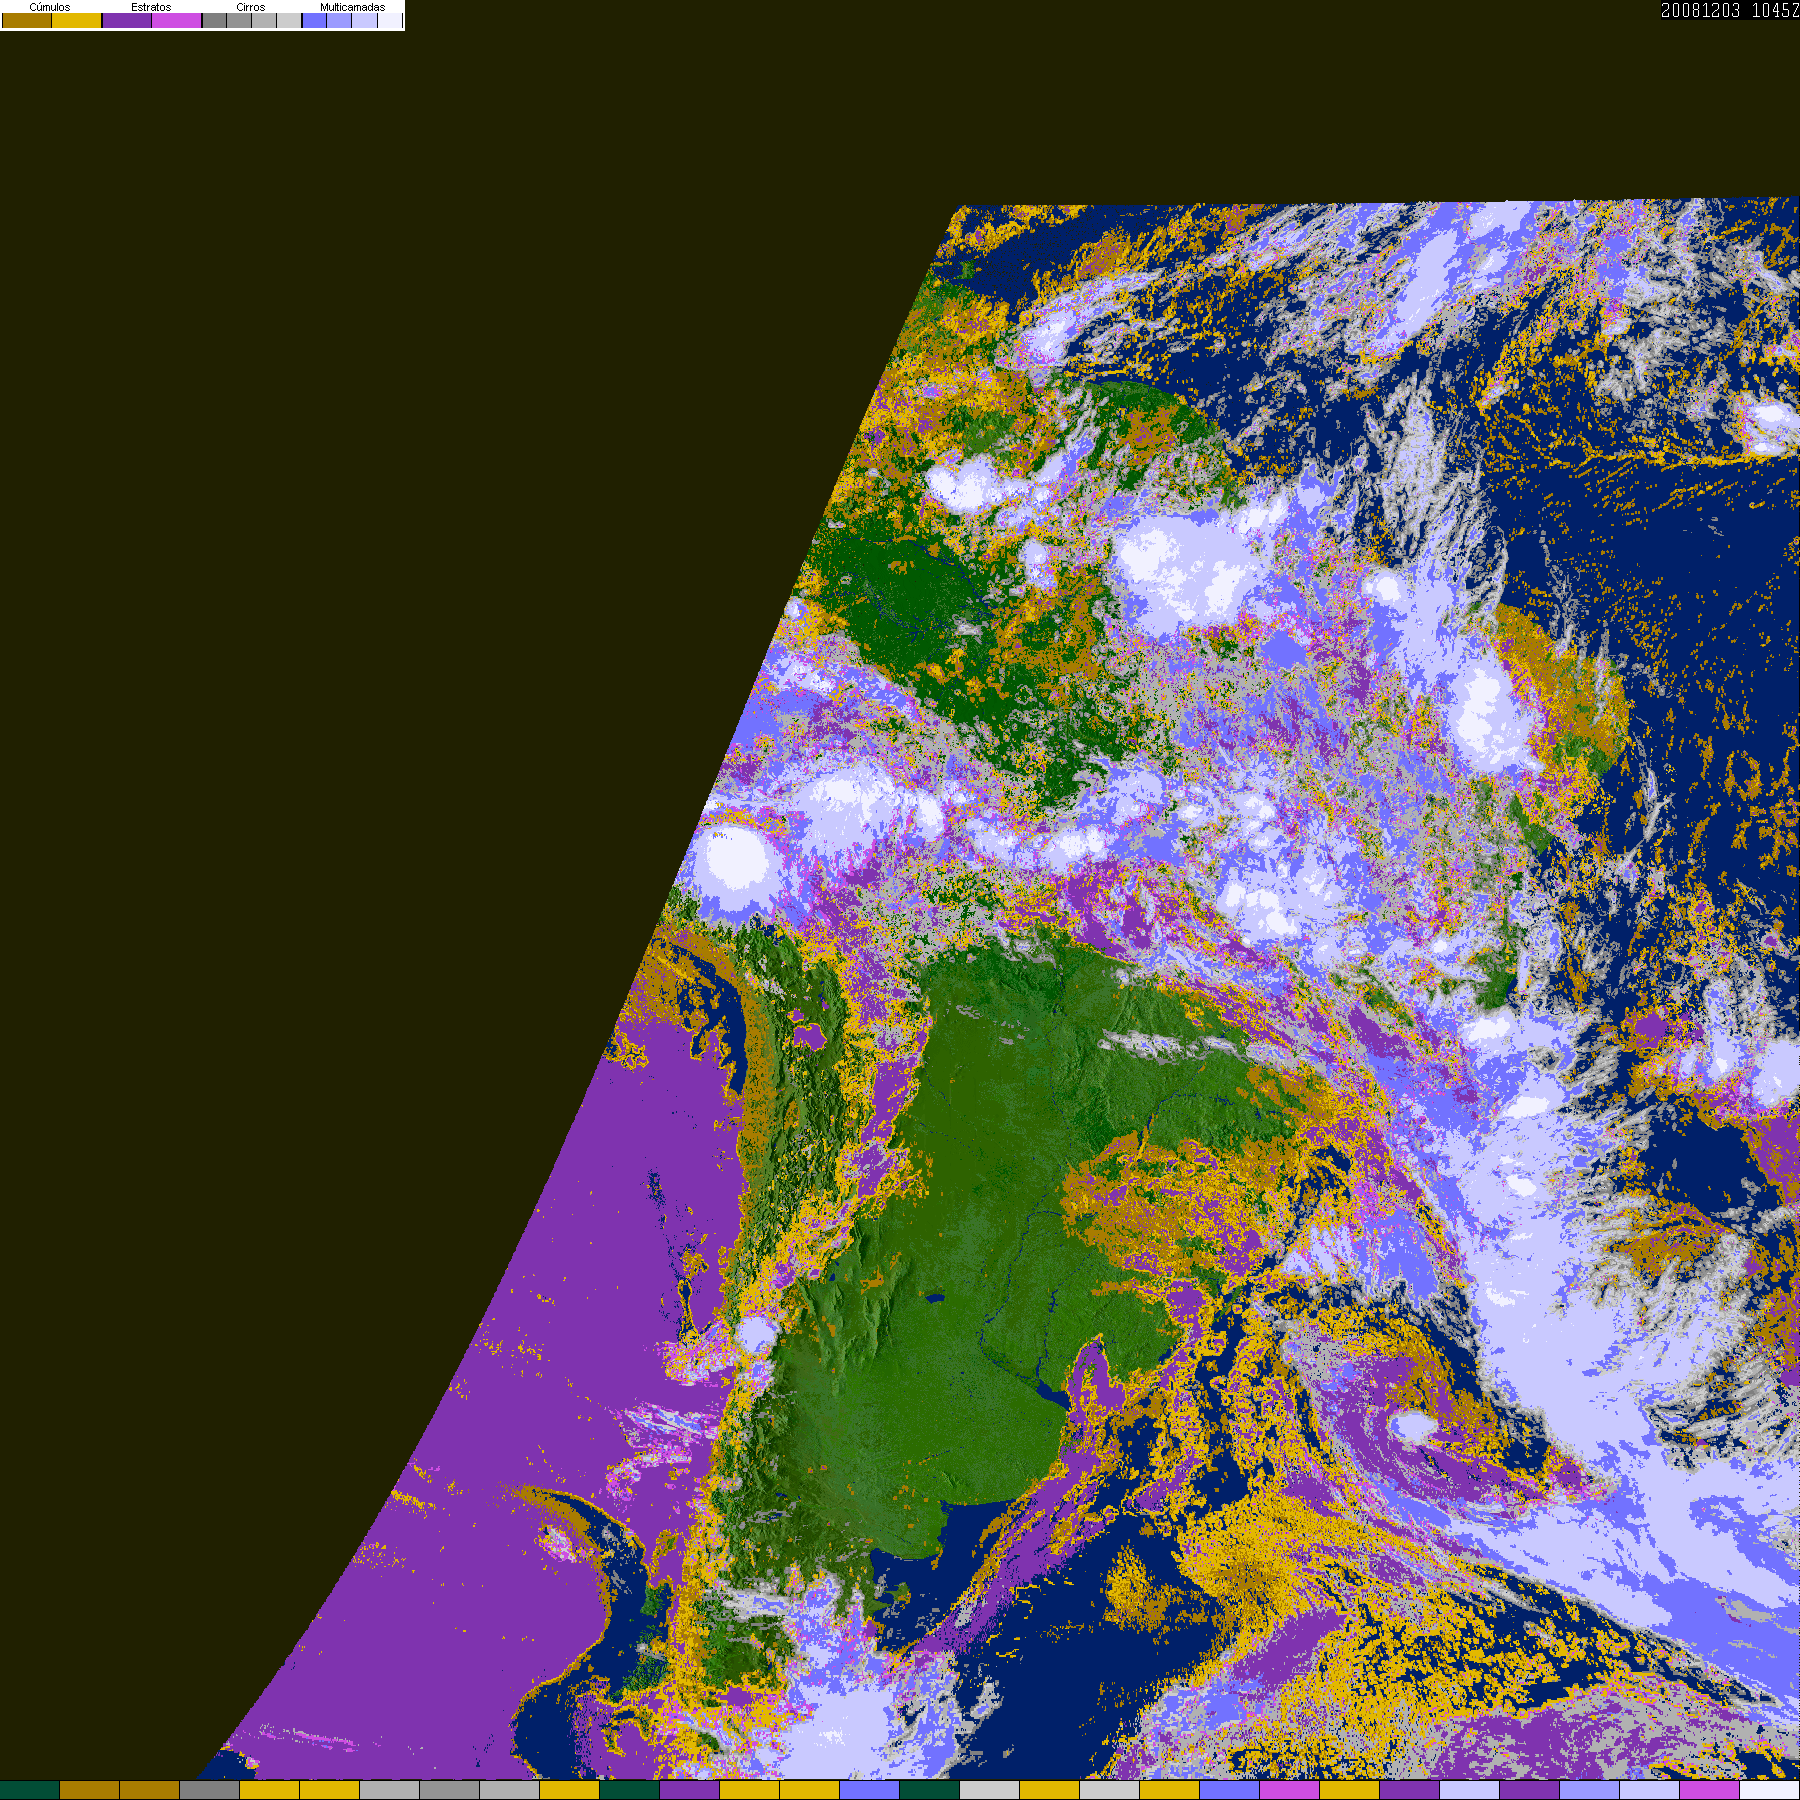Screen dimensions: 1800x1800
Task: Pick the second-lightest gray Cirros swatch
Action: click(264, 20)
